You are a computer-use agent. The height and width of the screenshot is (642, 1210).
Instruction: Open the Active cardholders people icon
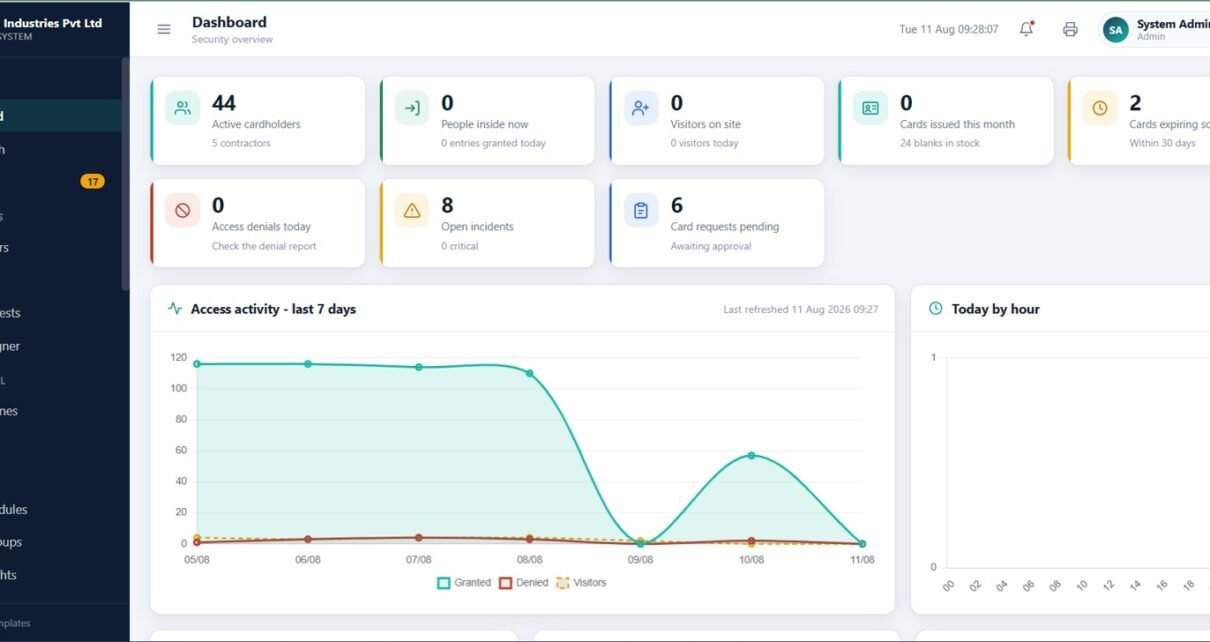182,109
